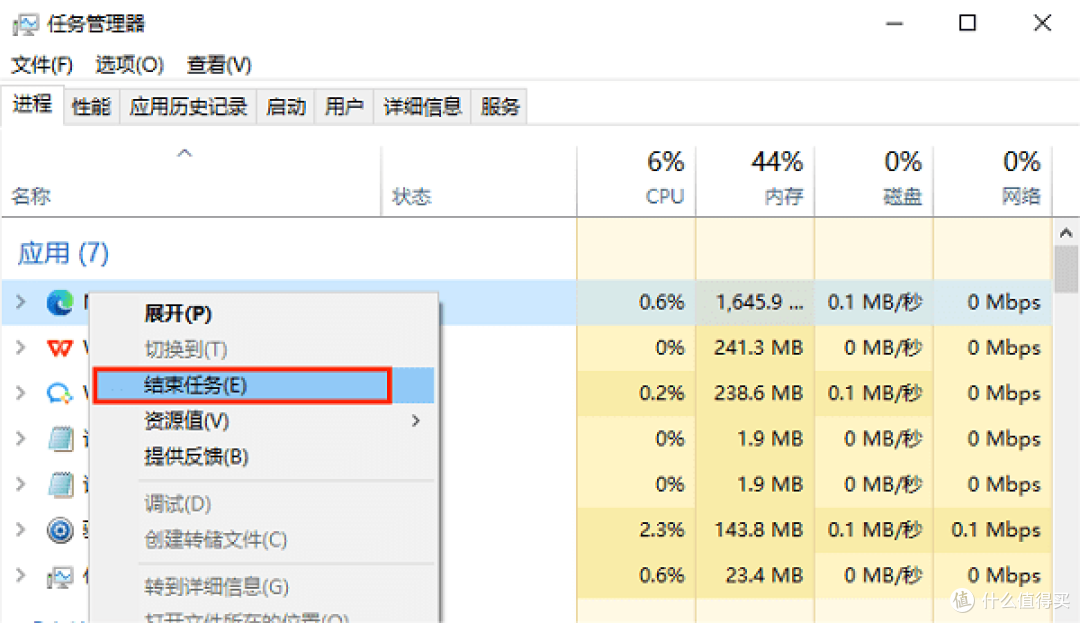Sort by the 名称 column header
This screenshot has height=623, width=1080.
(x=191, y=180)
